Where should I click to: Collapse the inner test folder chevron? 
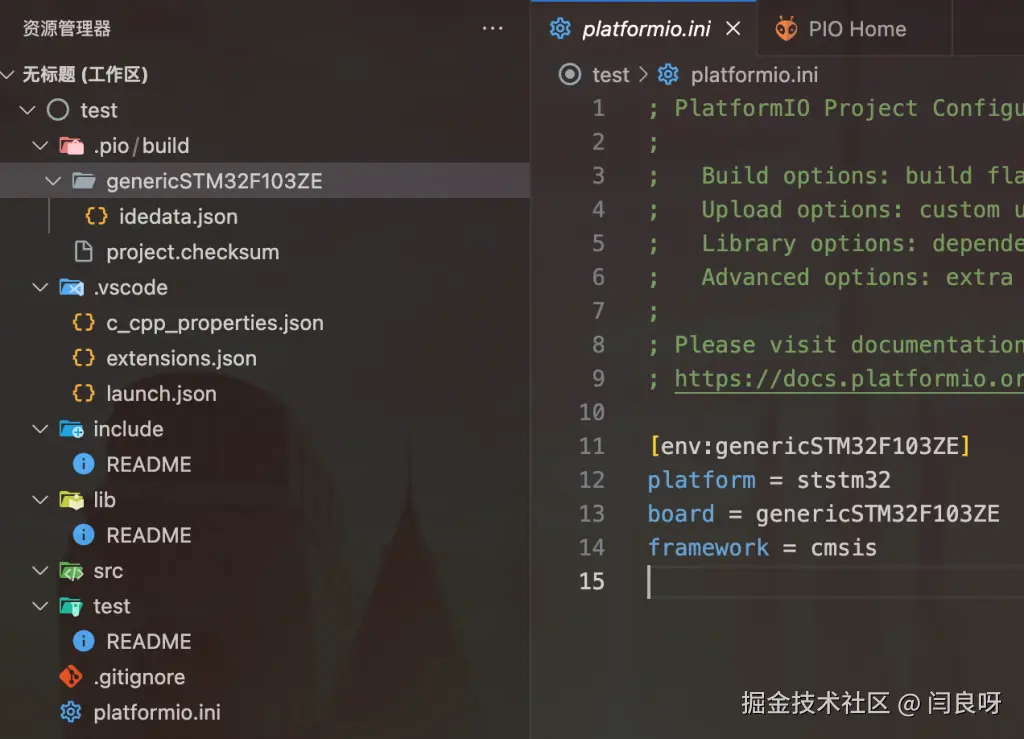[x=40, y=606]
